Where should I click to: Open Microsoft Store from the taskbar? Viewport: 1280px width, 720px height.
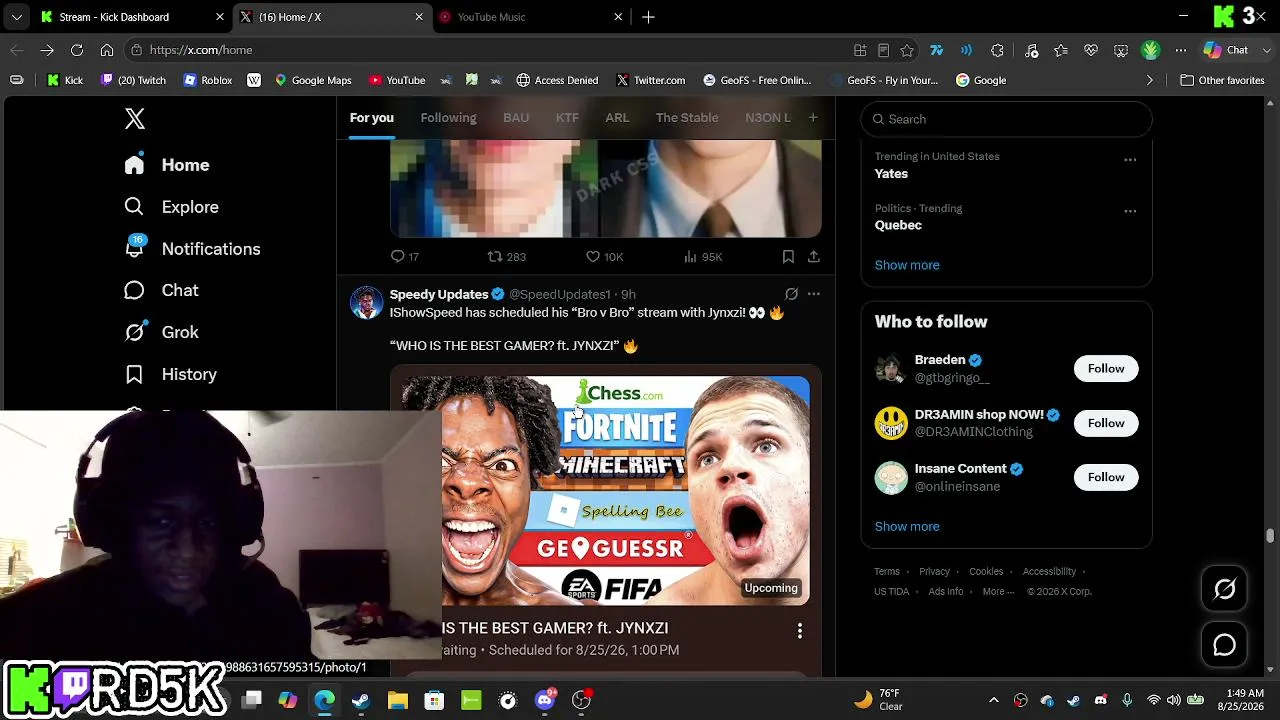pyautogui.click(x=434, y=700)
